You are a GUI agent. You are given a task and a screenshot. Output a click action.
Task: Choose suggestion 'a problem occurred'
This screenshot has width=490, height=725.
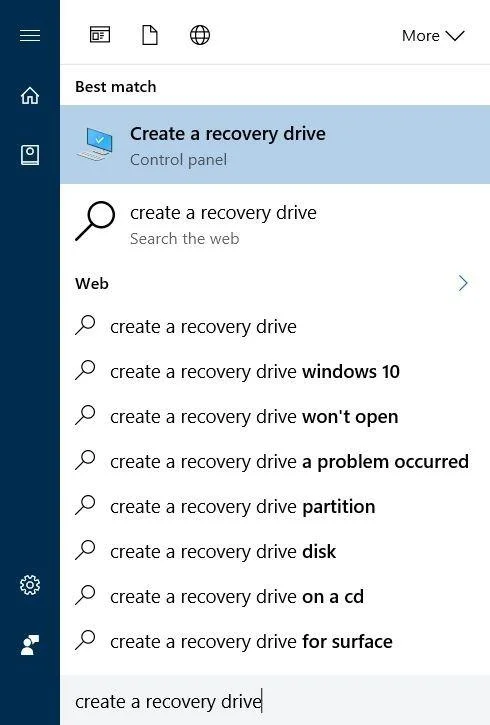(275, 461)
